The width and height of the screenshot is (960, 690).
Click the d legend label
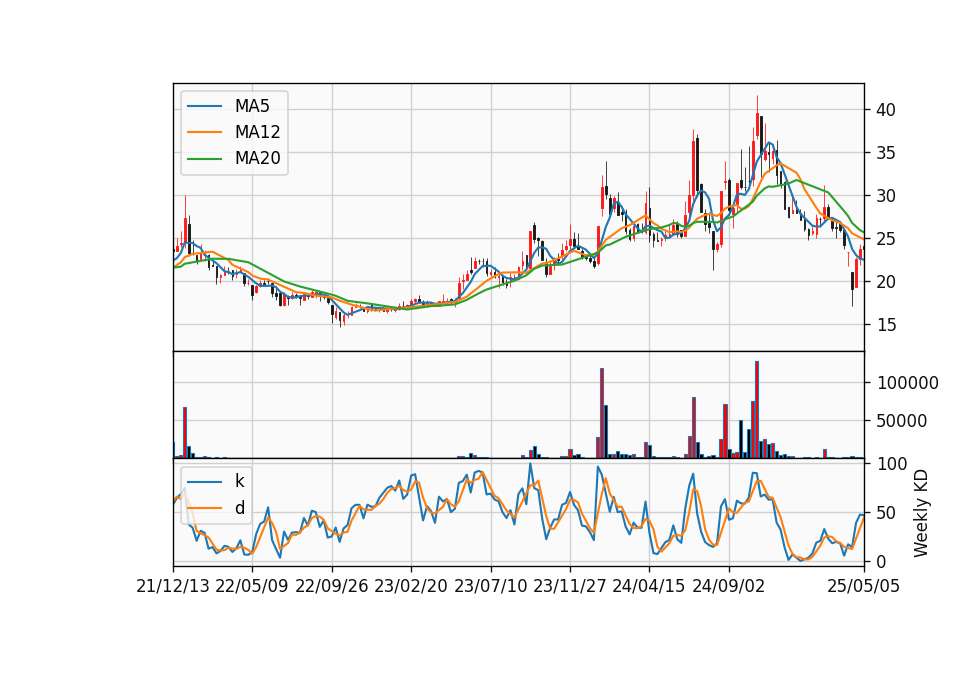point(239,508)
